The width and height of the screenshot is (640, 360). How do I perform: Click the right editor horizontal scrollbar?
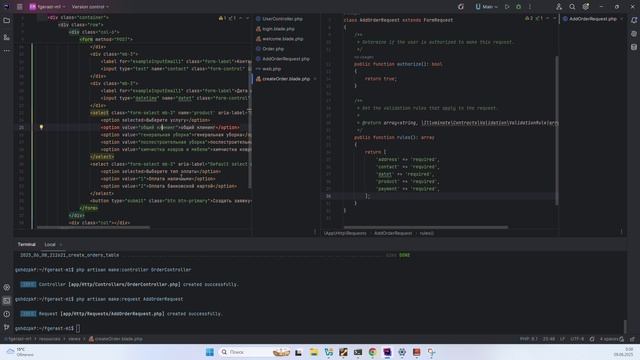(426, 227)
